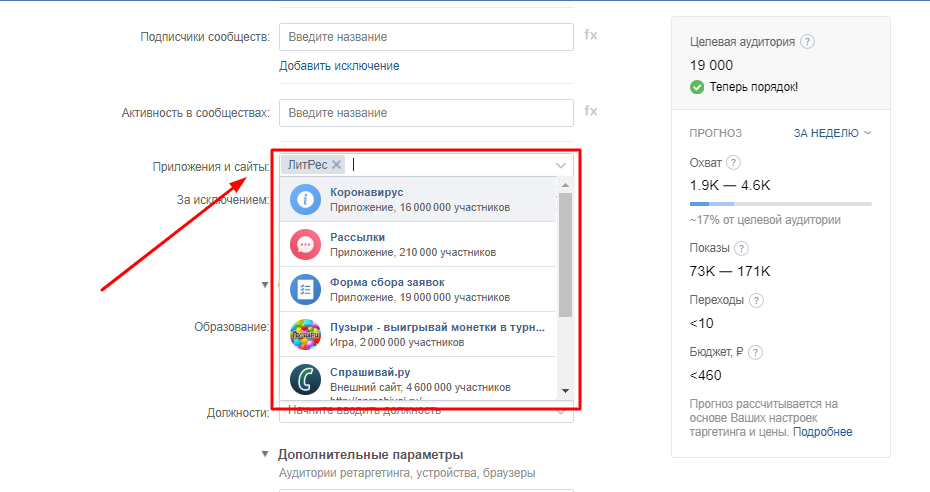This screenshot has height=492, width=930.
Task: Click the Пузыри game icon
Action: (305, 334)
